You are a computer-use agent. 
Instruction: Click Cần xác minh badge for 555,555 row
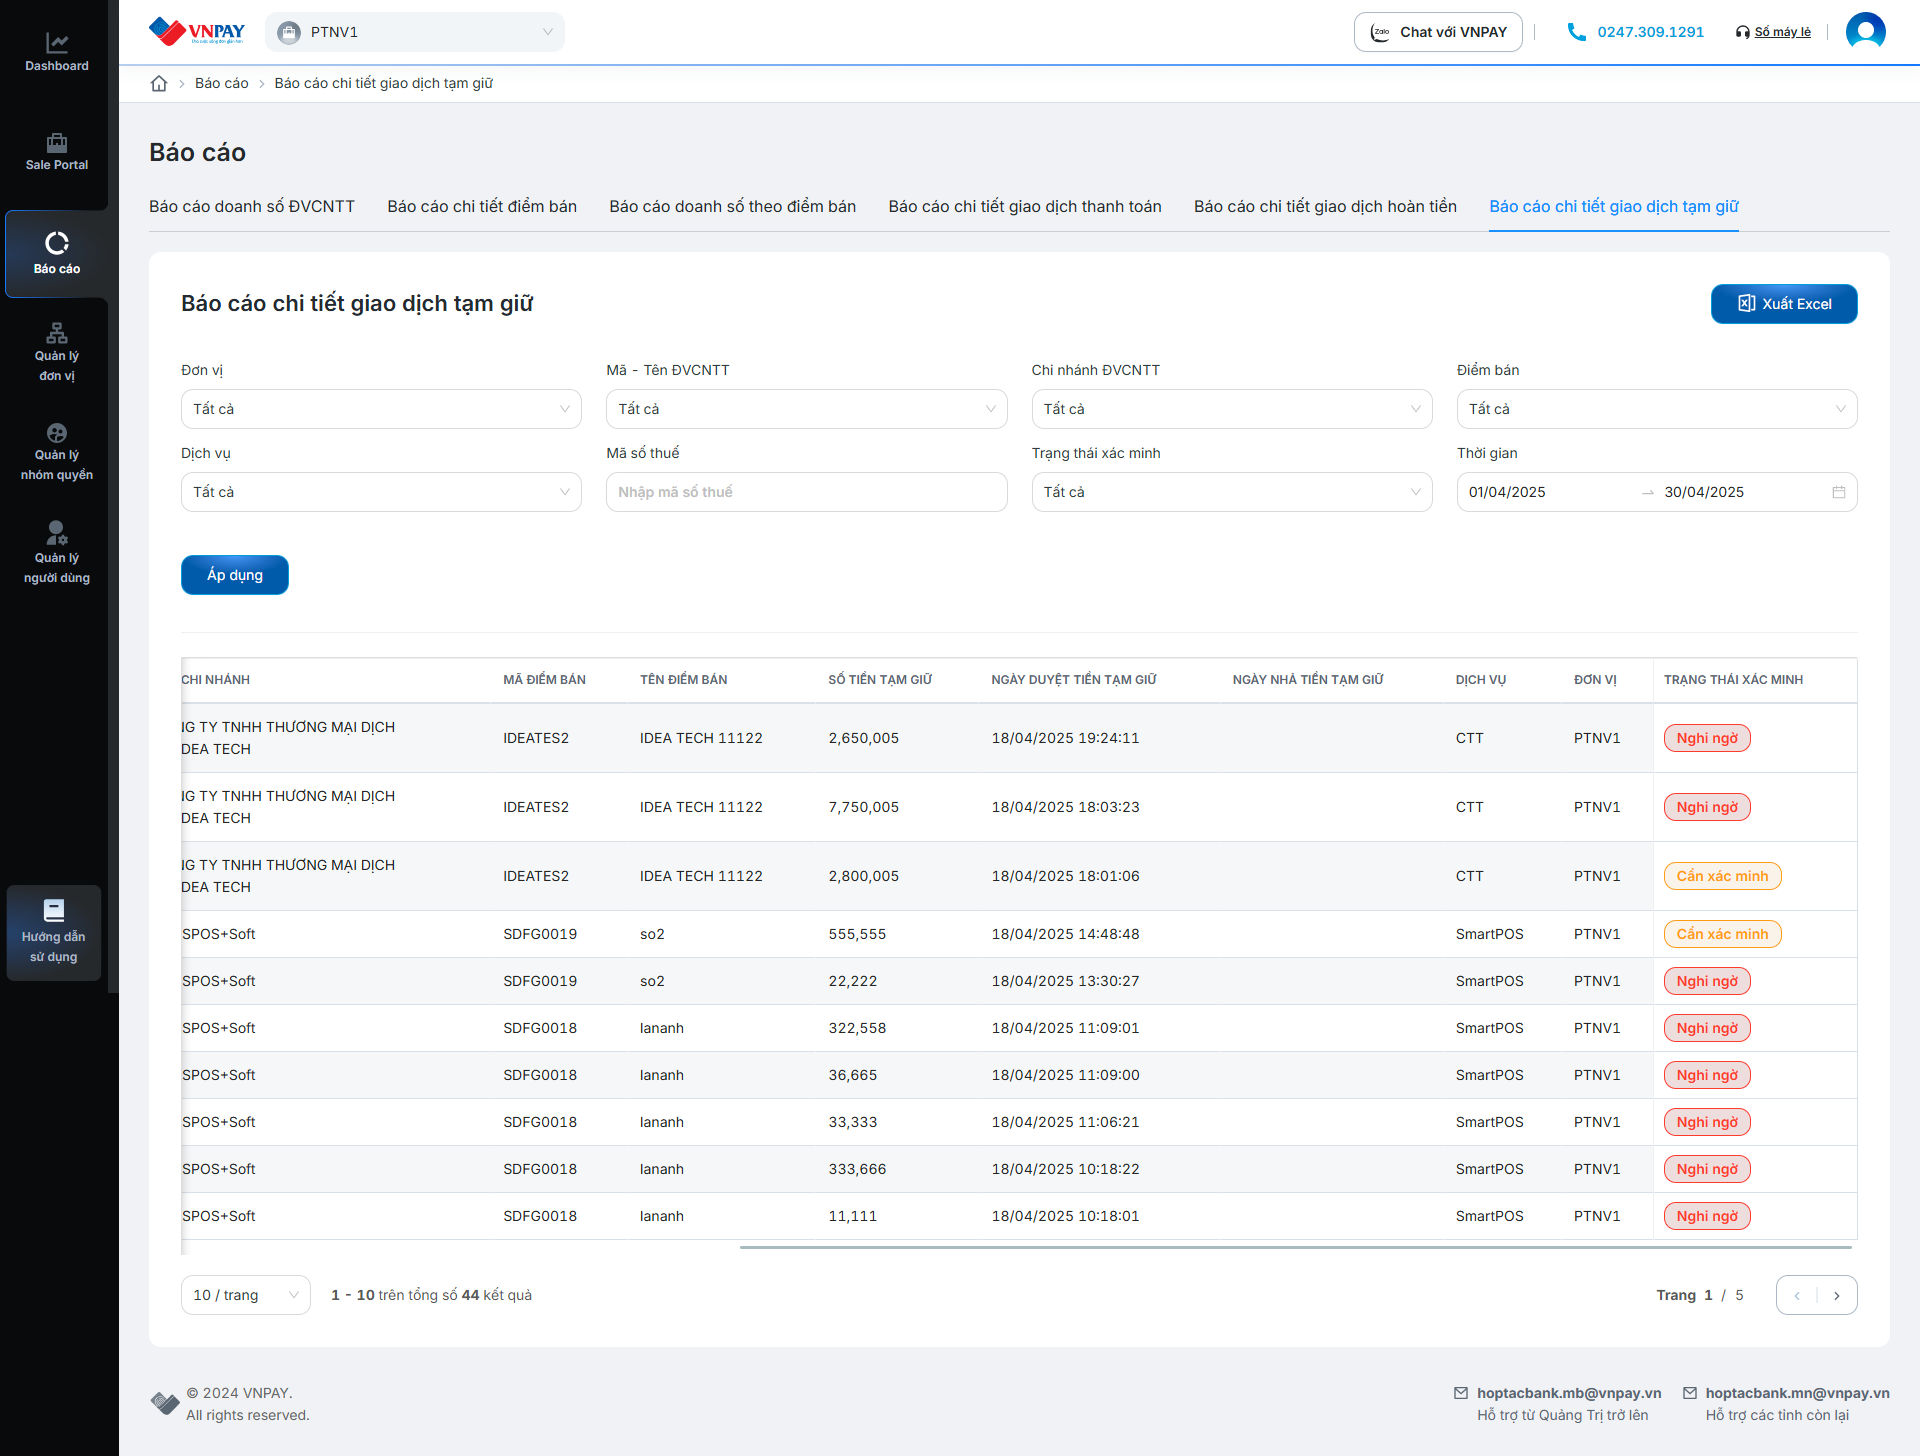1722,934
